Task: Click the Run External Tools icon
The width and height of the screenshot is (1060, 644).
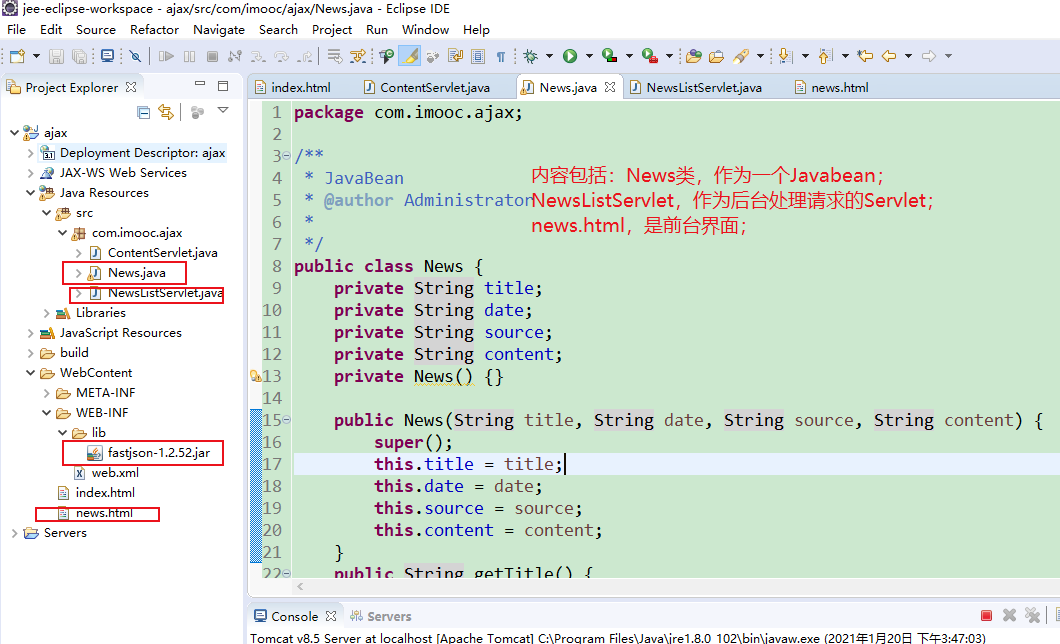Action: (x=650, y=56)
